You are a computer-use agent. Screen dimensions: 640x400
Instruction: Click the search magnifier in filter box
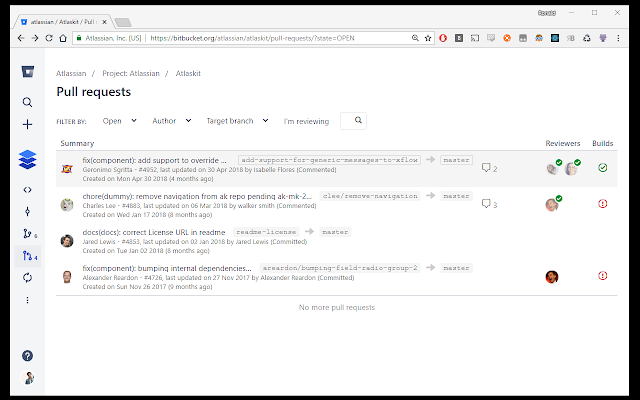coord(358,120)
